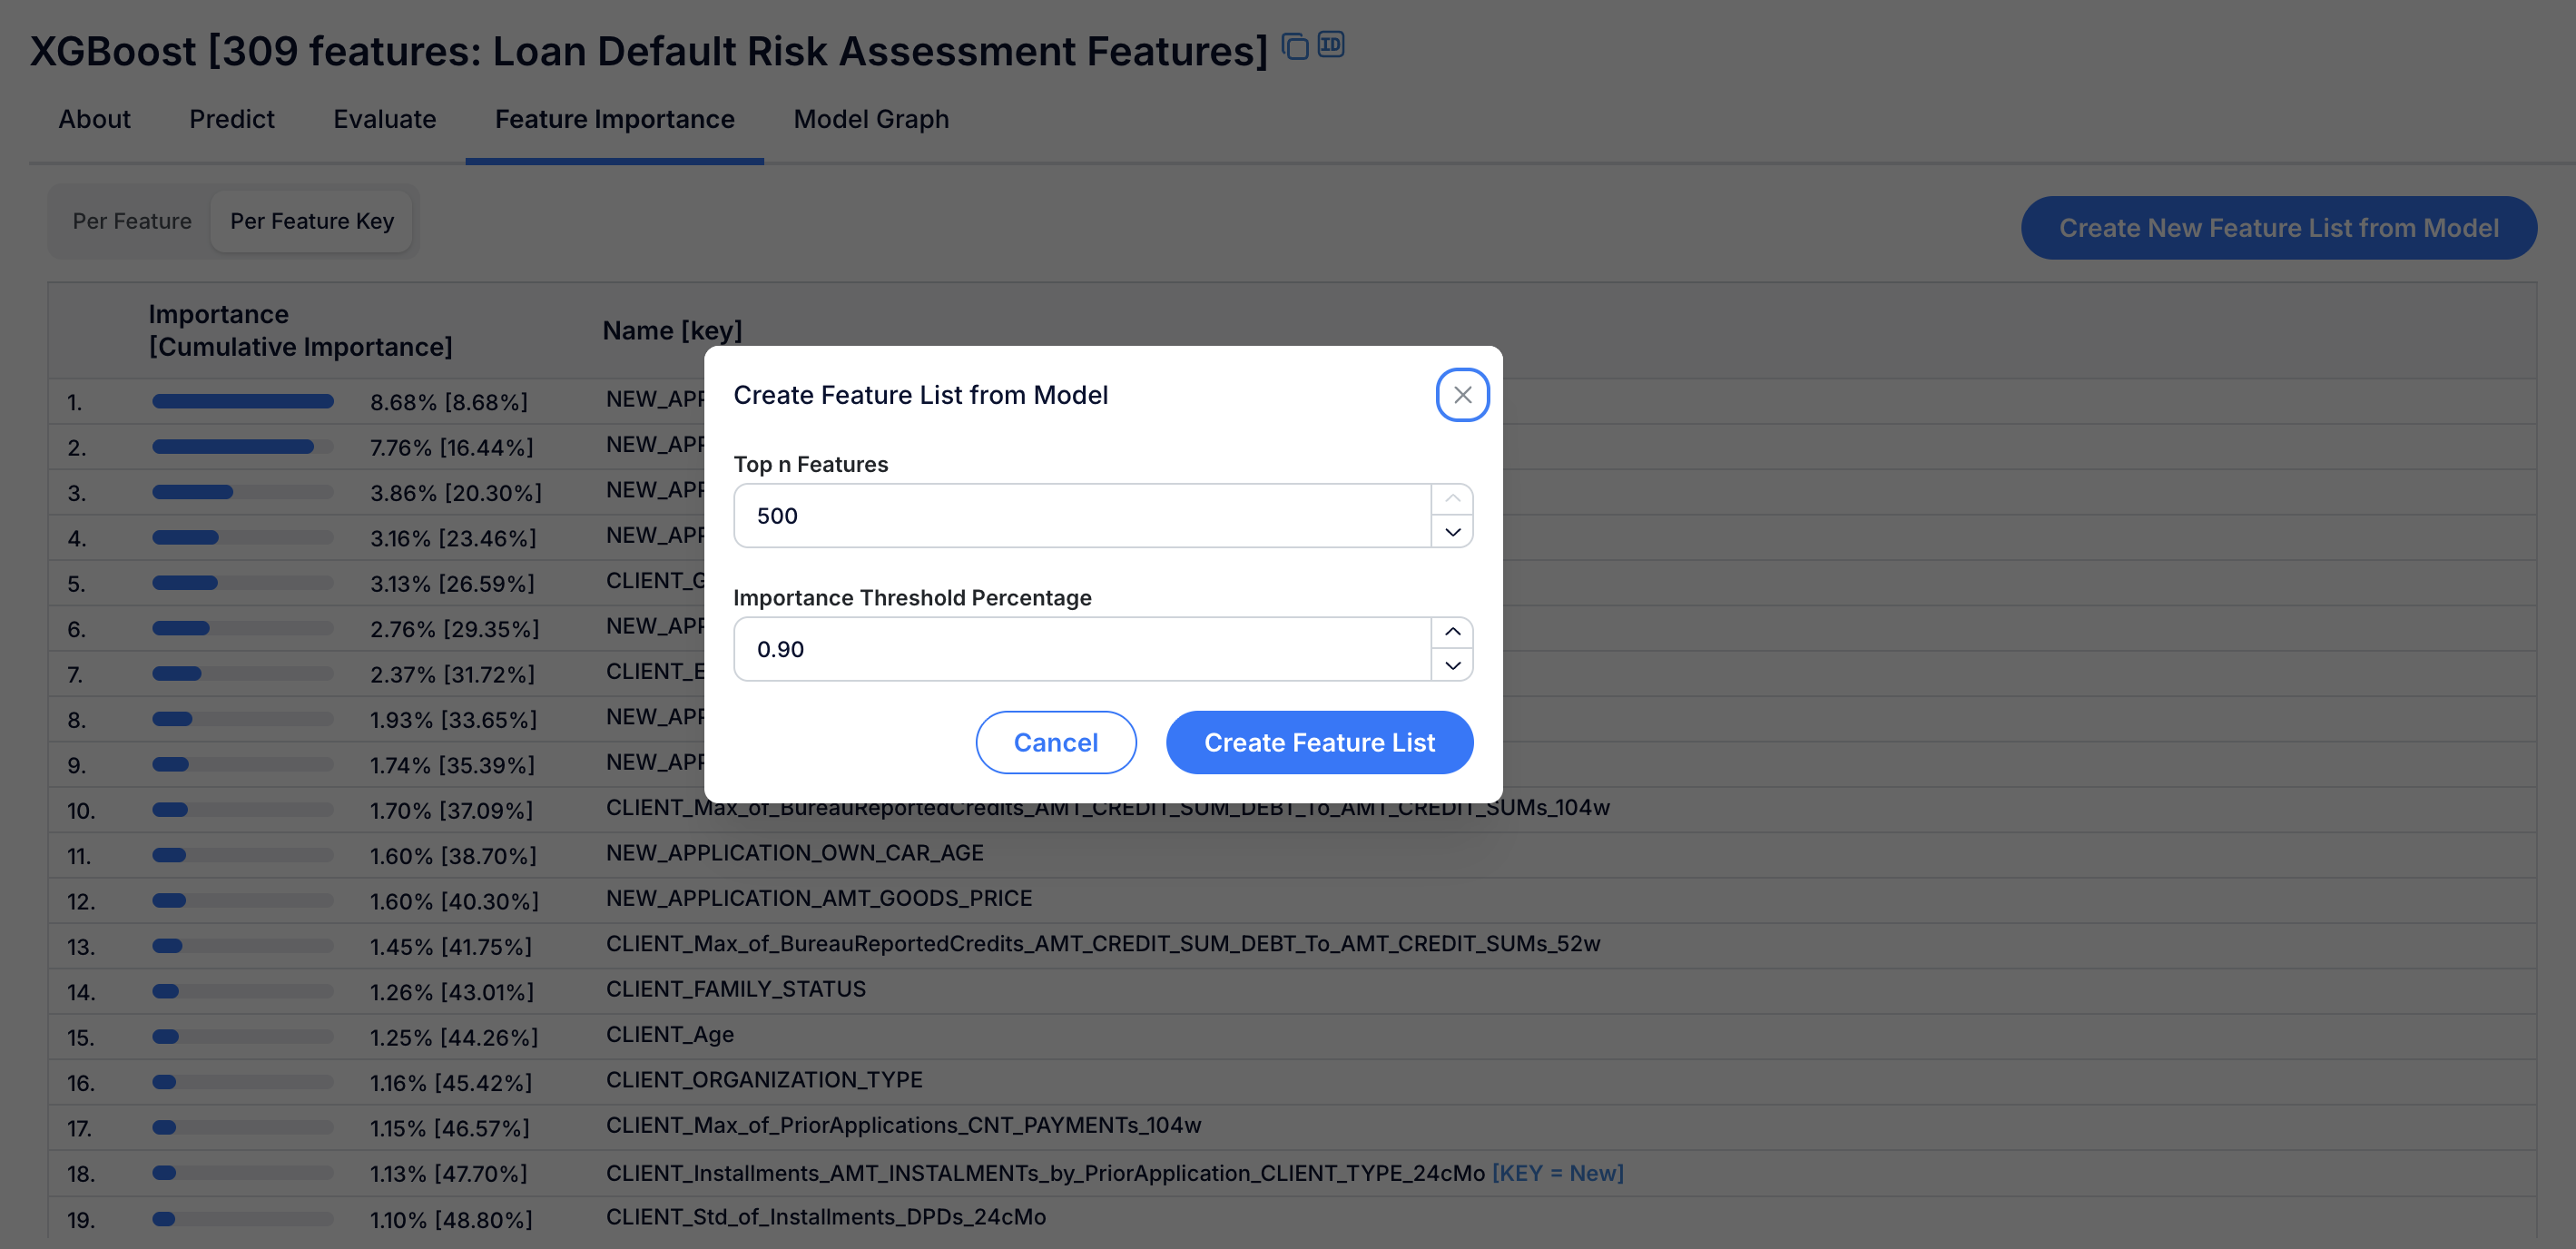Click the importance bar for feature 11
The image size is (2576, 1249).
(242, 855)
